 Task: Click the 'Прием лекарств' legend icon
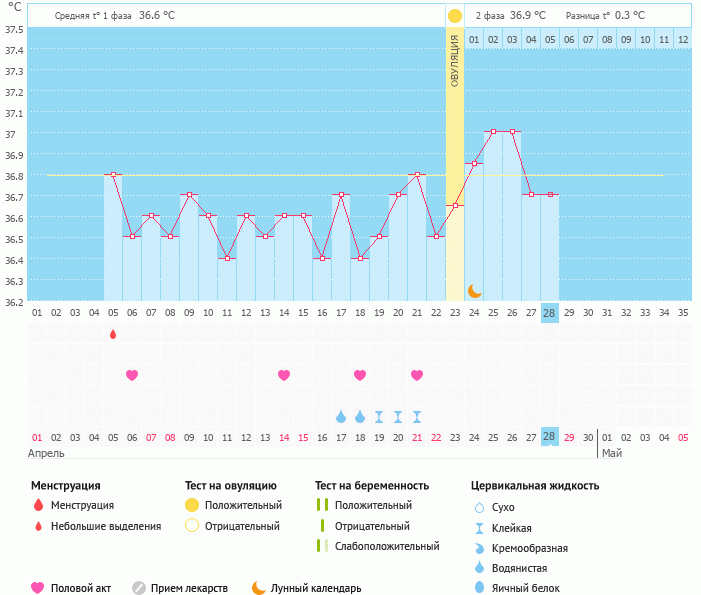pyautogui.click(x=139, y=588)
